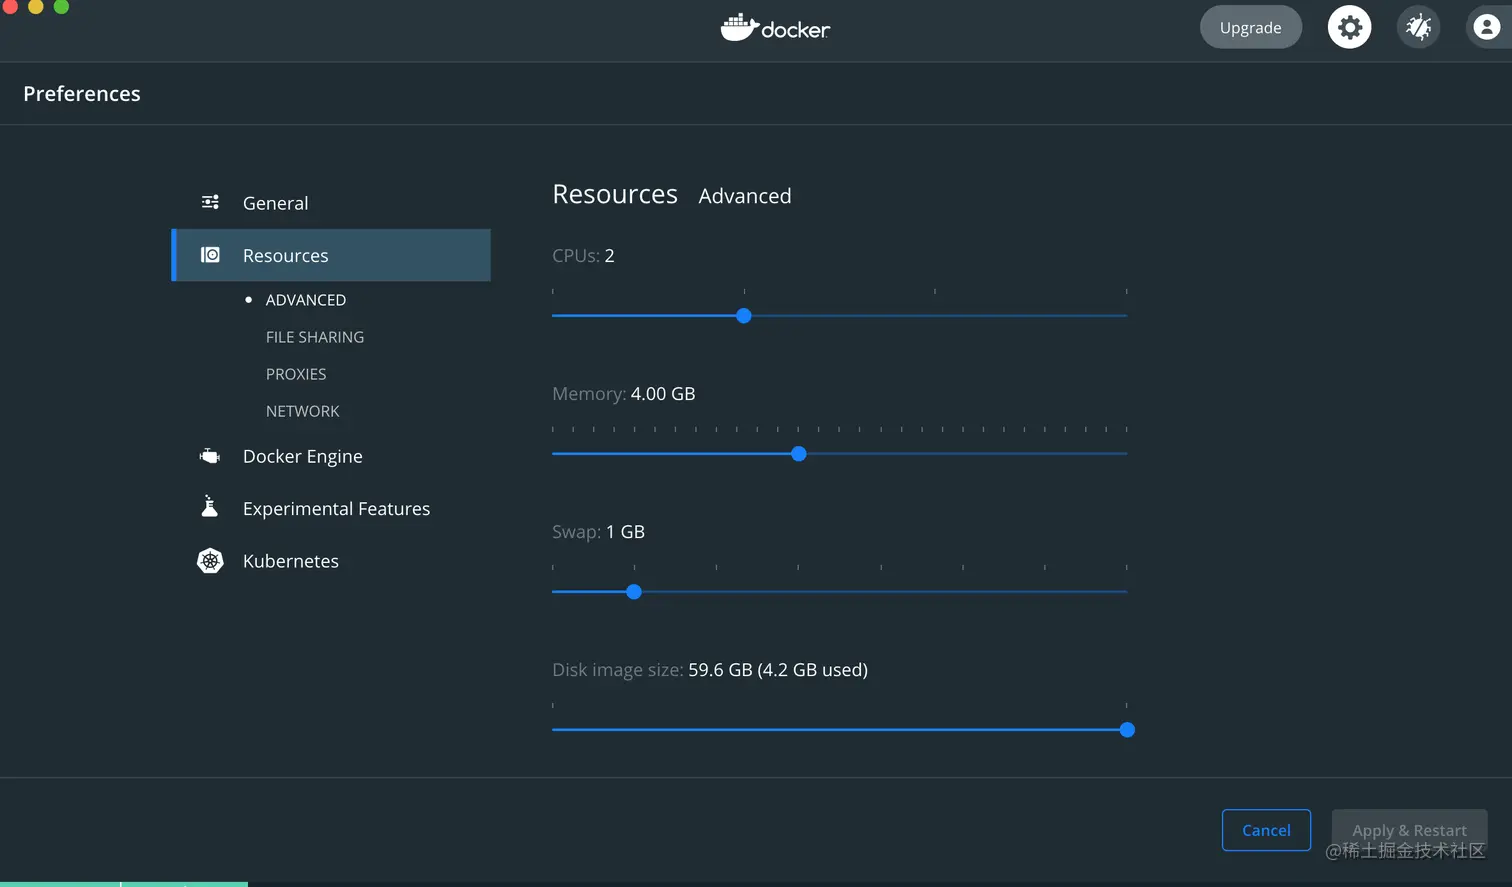
Task: Click the Swap slider handle
Action: 634,592
